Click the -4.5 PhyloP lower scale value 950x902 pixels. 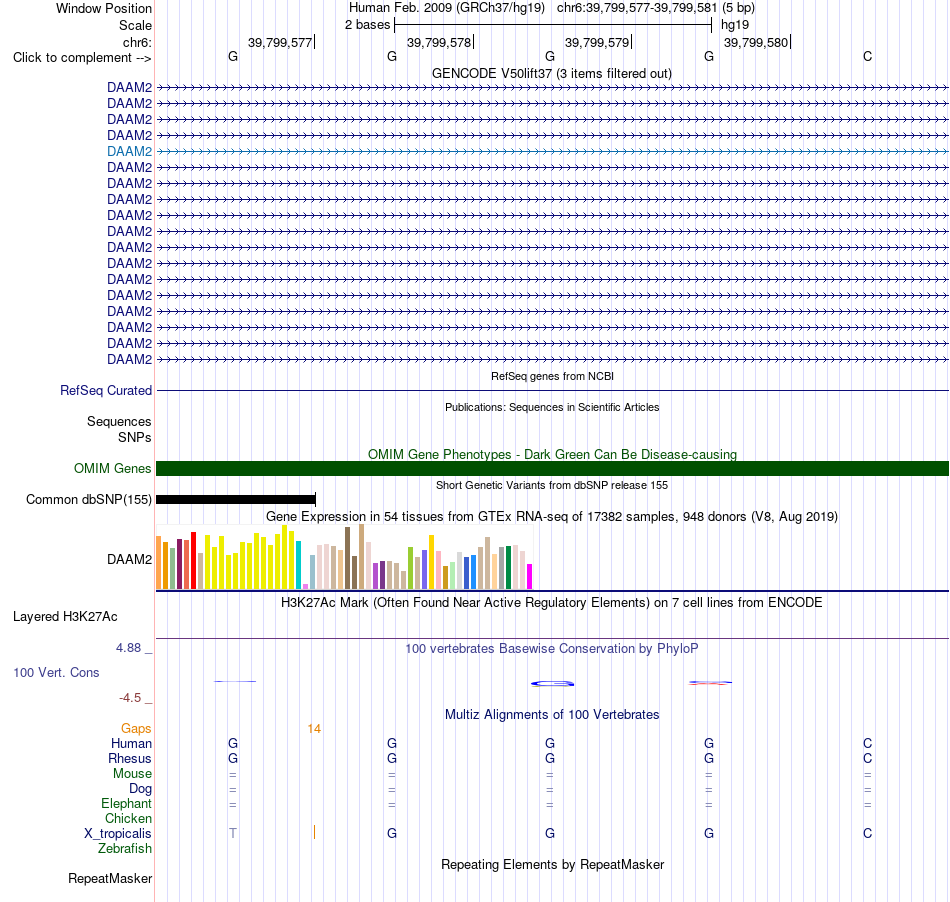click(130, 698)
